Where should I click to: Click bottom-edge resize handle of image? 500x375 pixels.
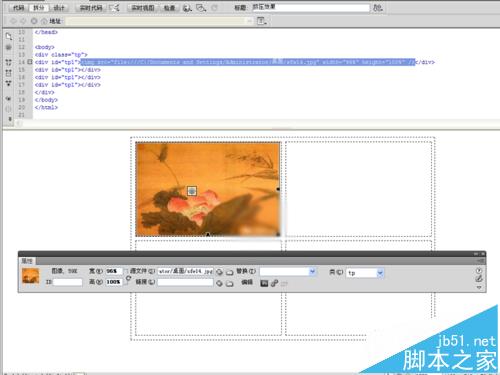pyautogui.click(x=208, y=235)
